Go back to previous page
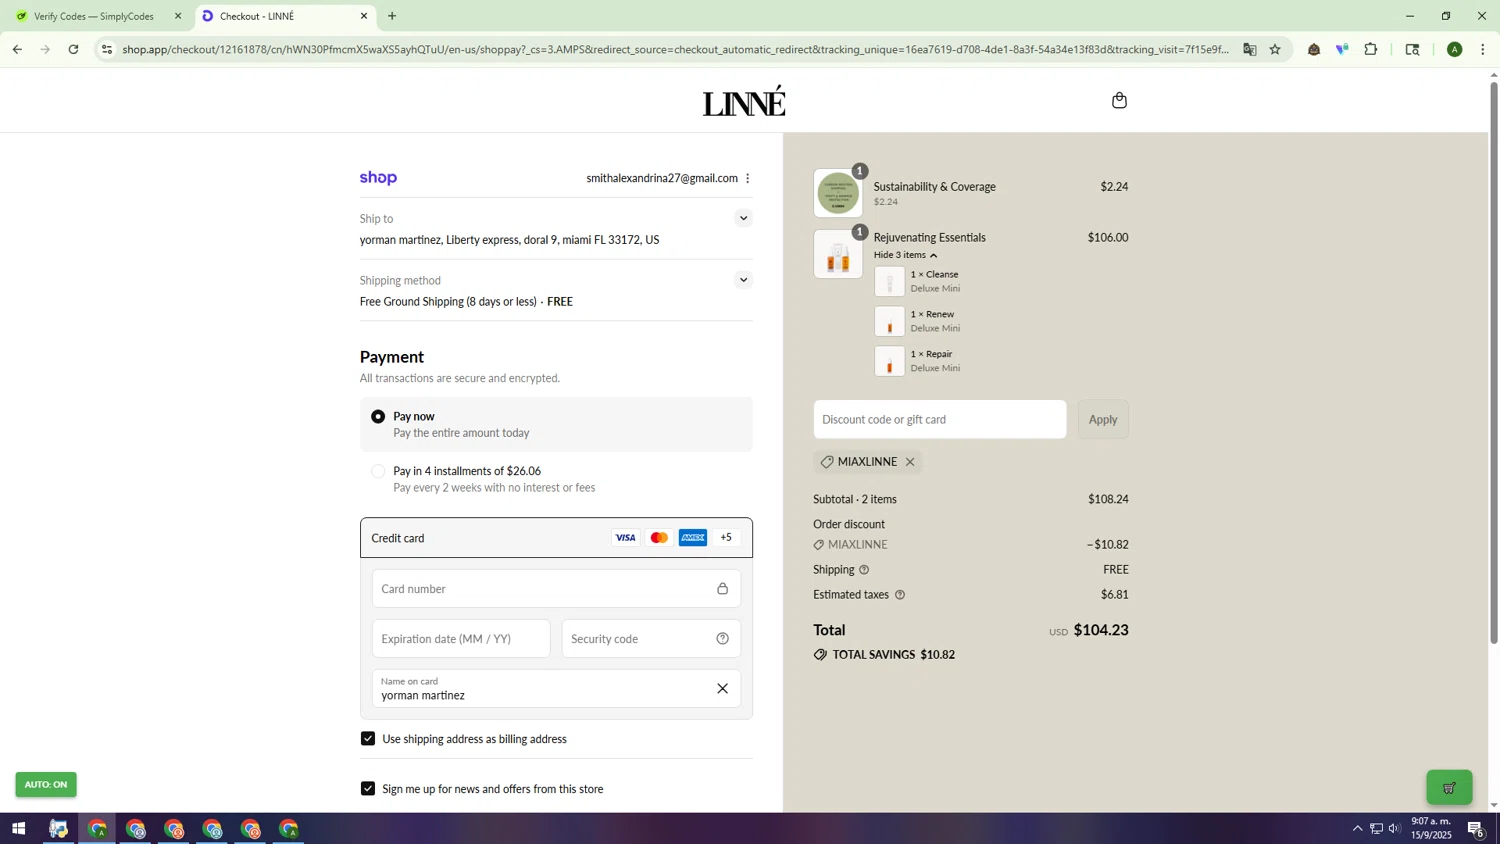1500x844 pixels. pyautogui.click(x=17, y=49)
